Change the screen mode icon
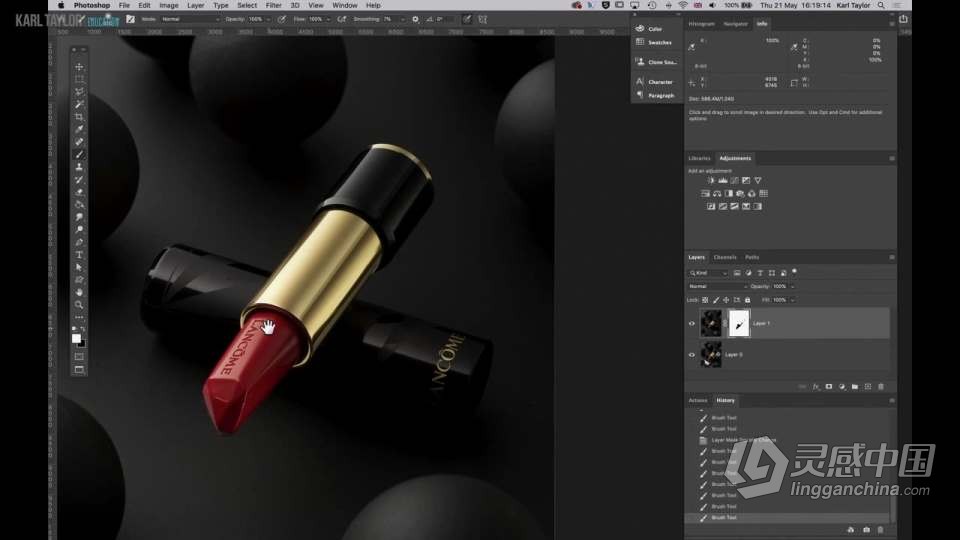This screenshot has height=540, width=960. (x=79, y=370)
